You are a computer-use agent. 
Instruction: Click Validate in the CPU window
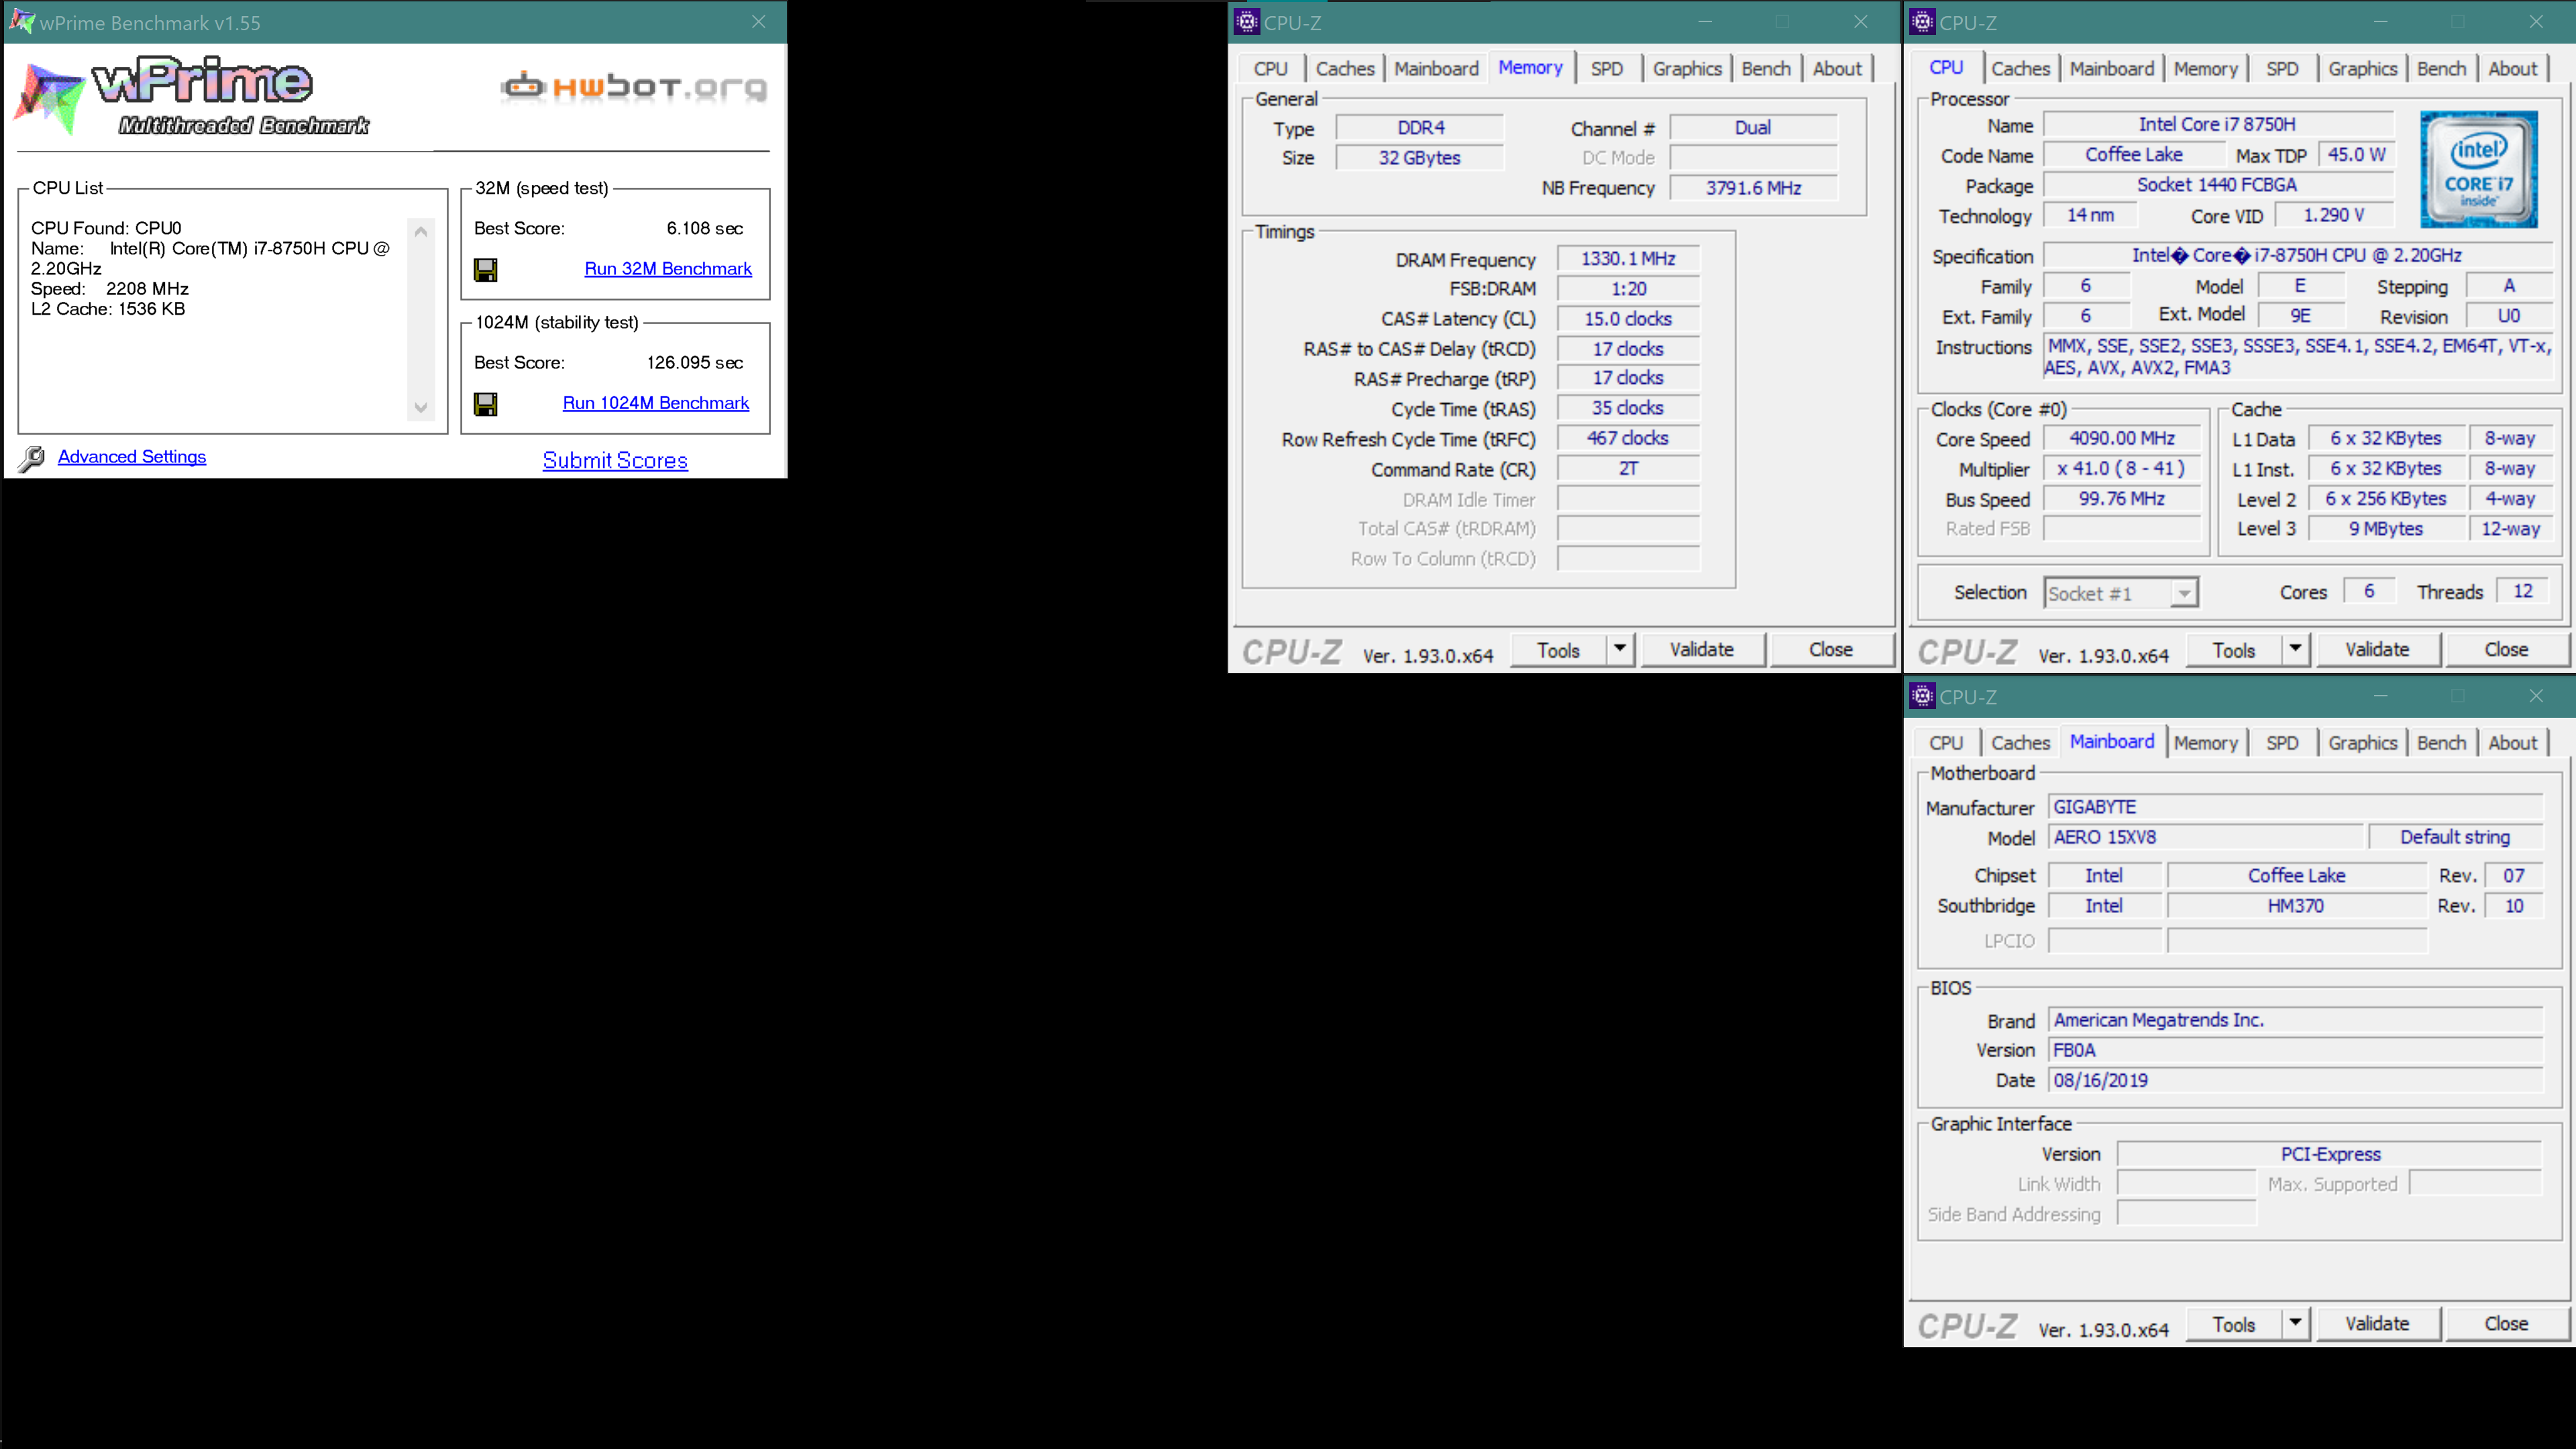2378,650
